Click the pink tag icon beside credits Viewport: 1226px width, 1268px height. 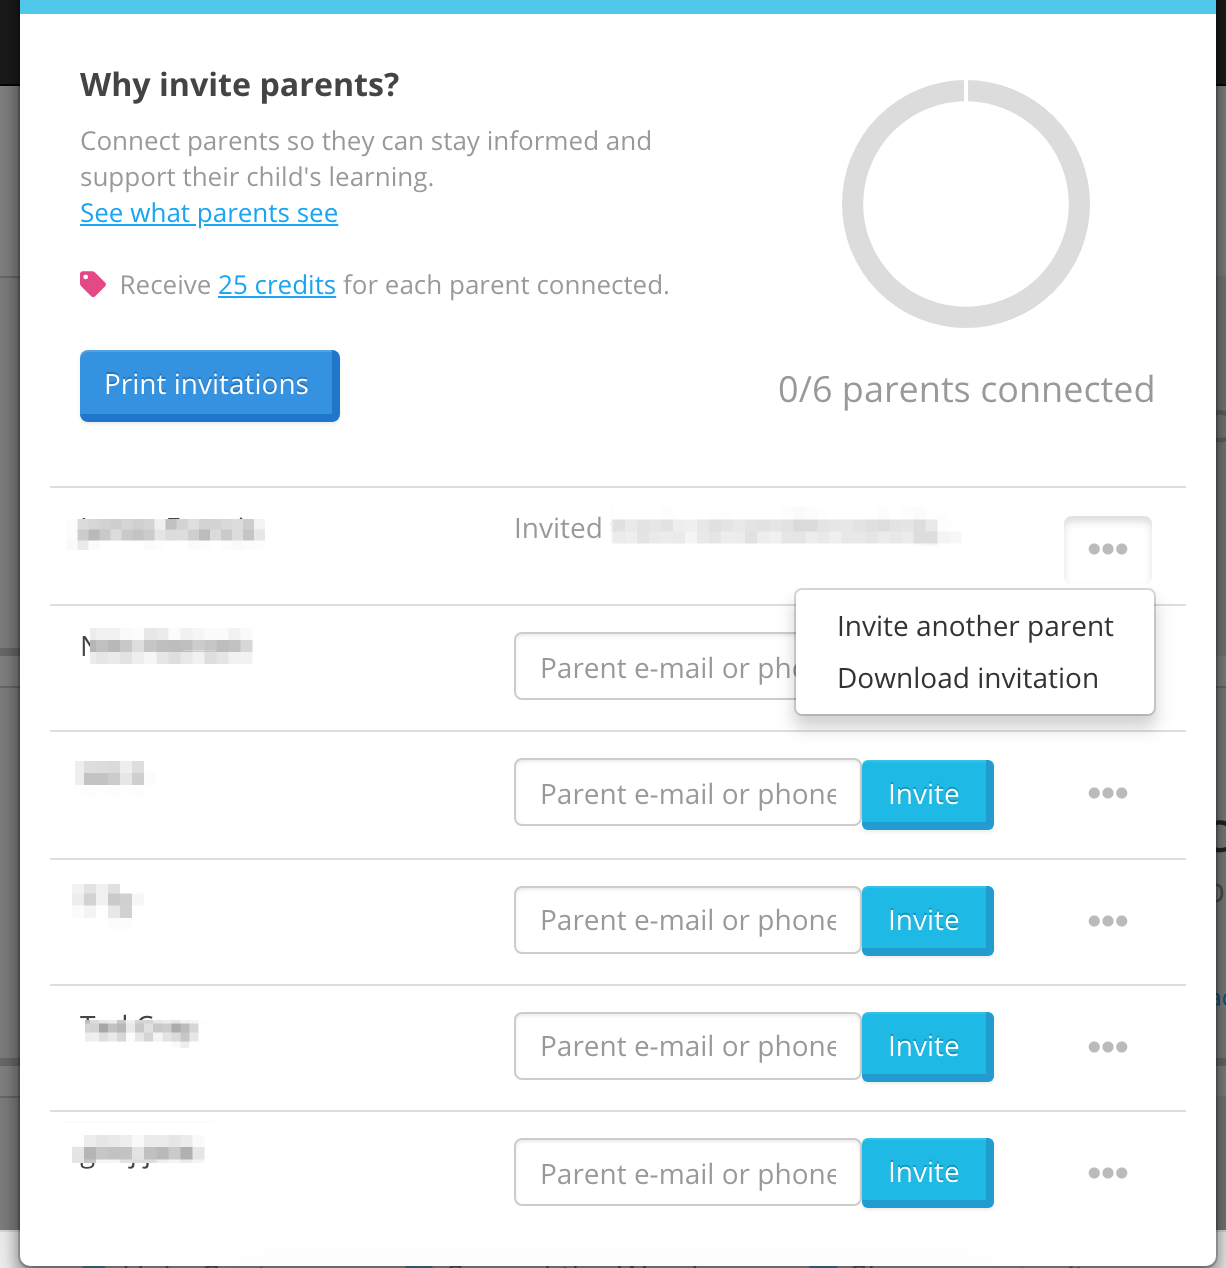coord(93,285)
